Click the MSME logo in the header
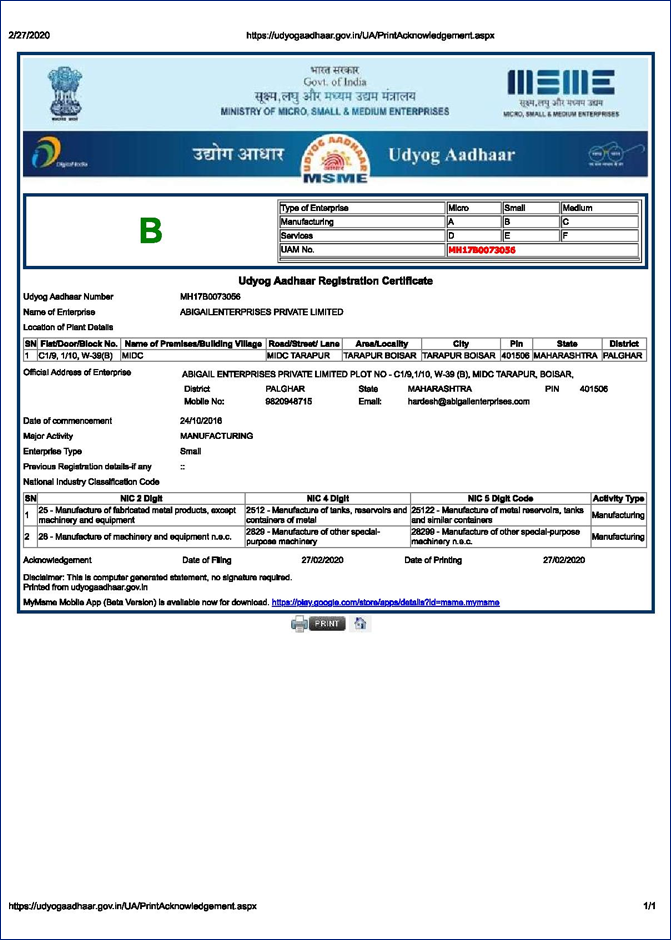This screenshot has height=940, width=671. (561, 92)
